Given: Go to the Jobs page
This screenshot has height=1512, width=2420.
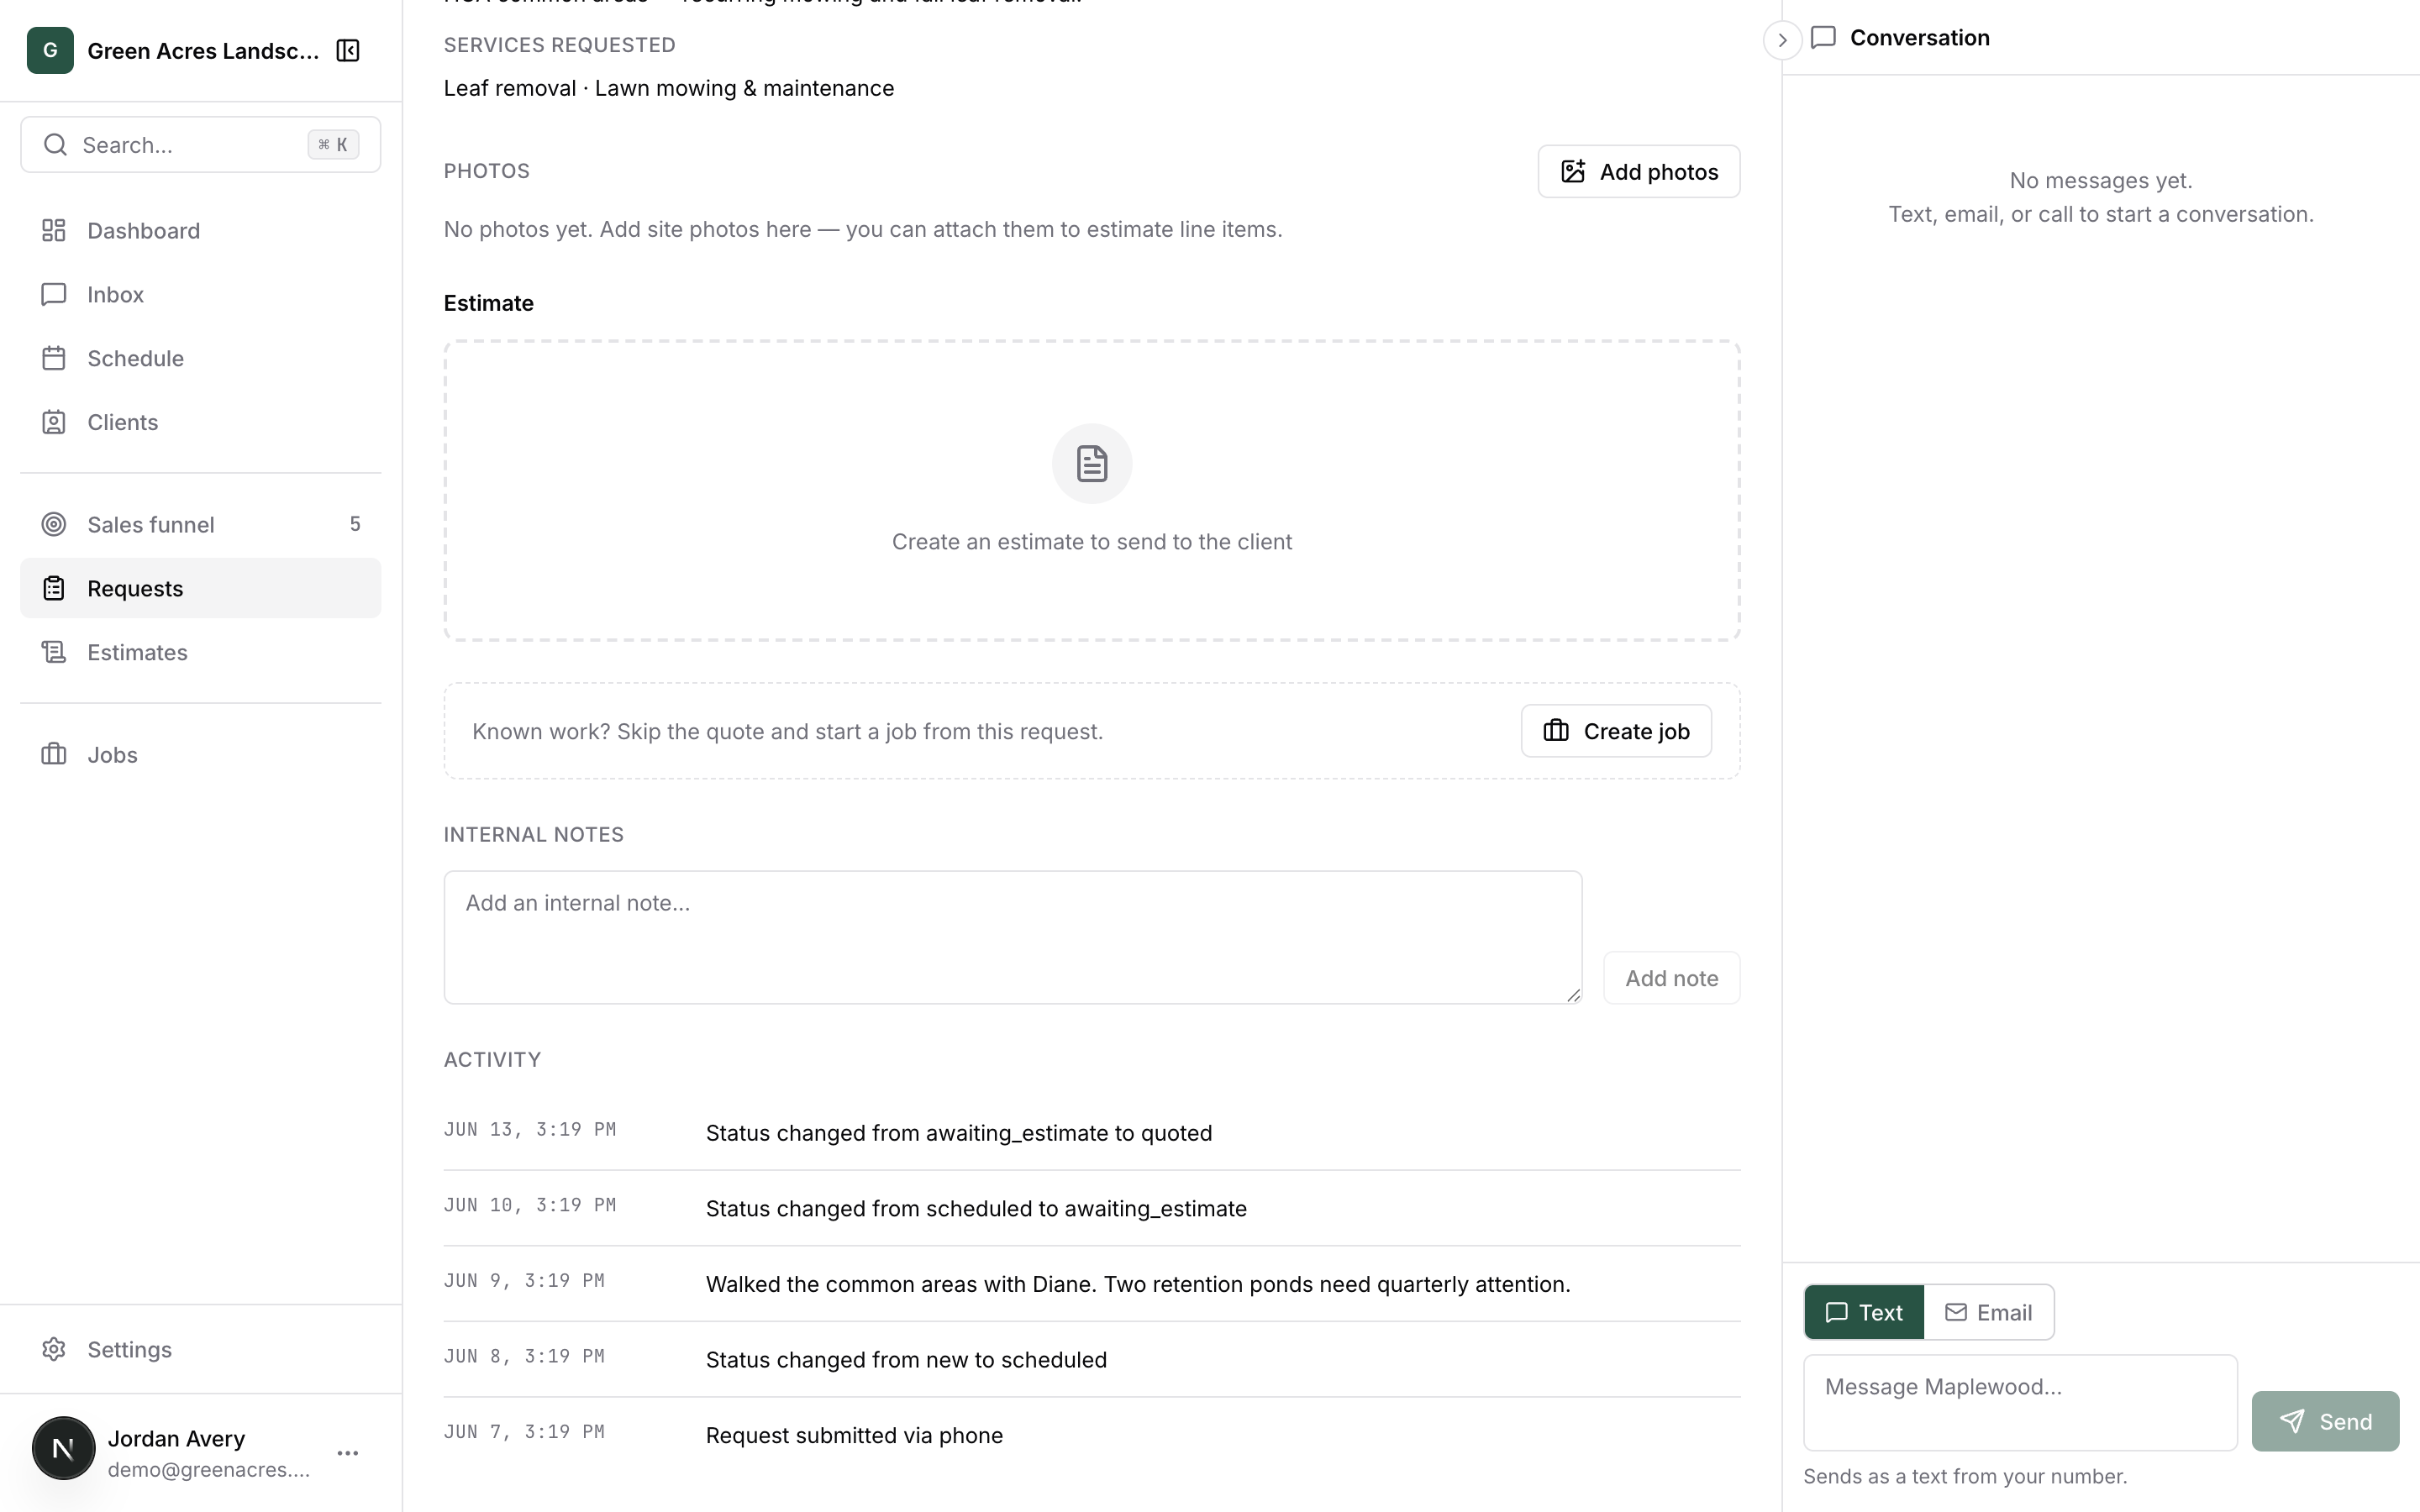Looking at the screenshot, I should 200,754.
